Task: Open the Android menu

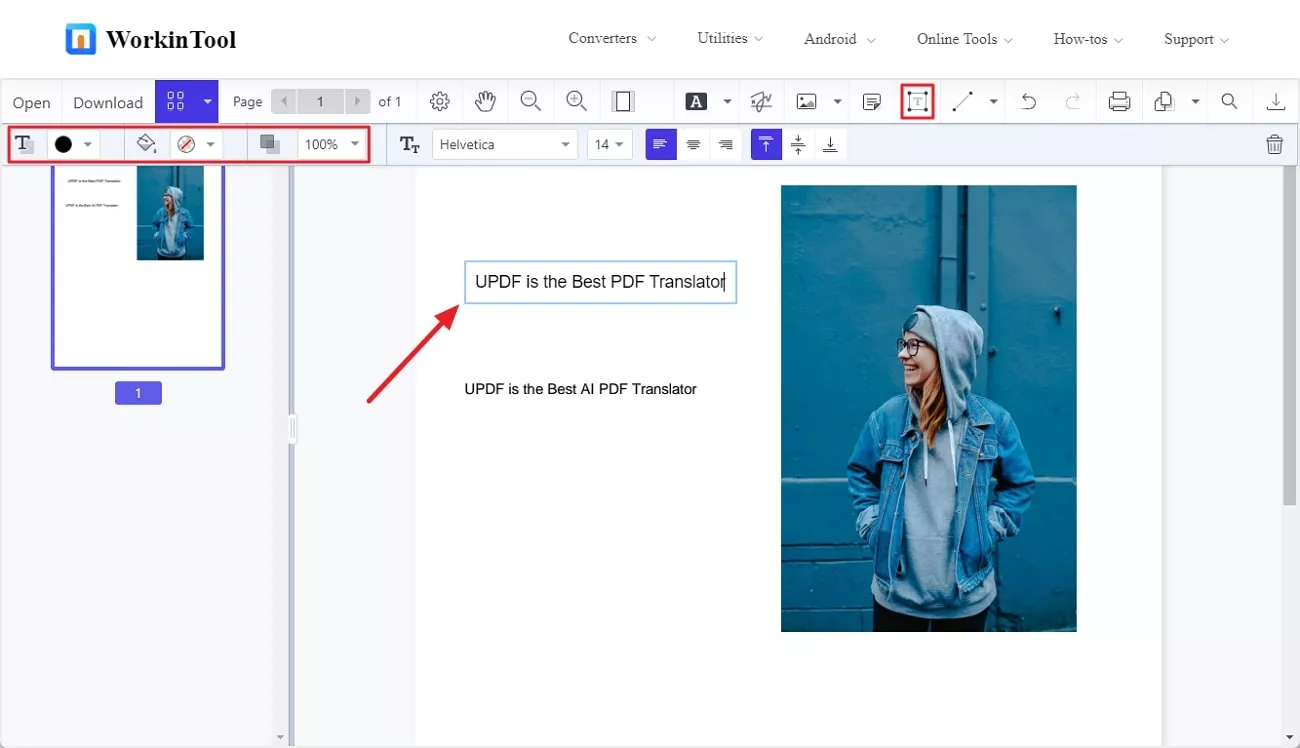Action: 840,39
